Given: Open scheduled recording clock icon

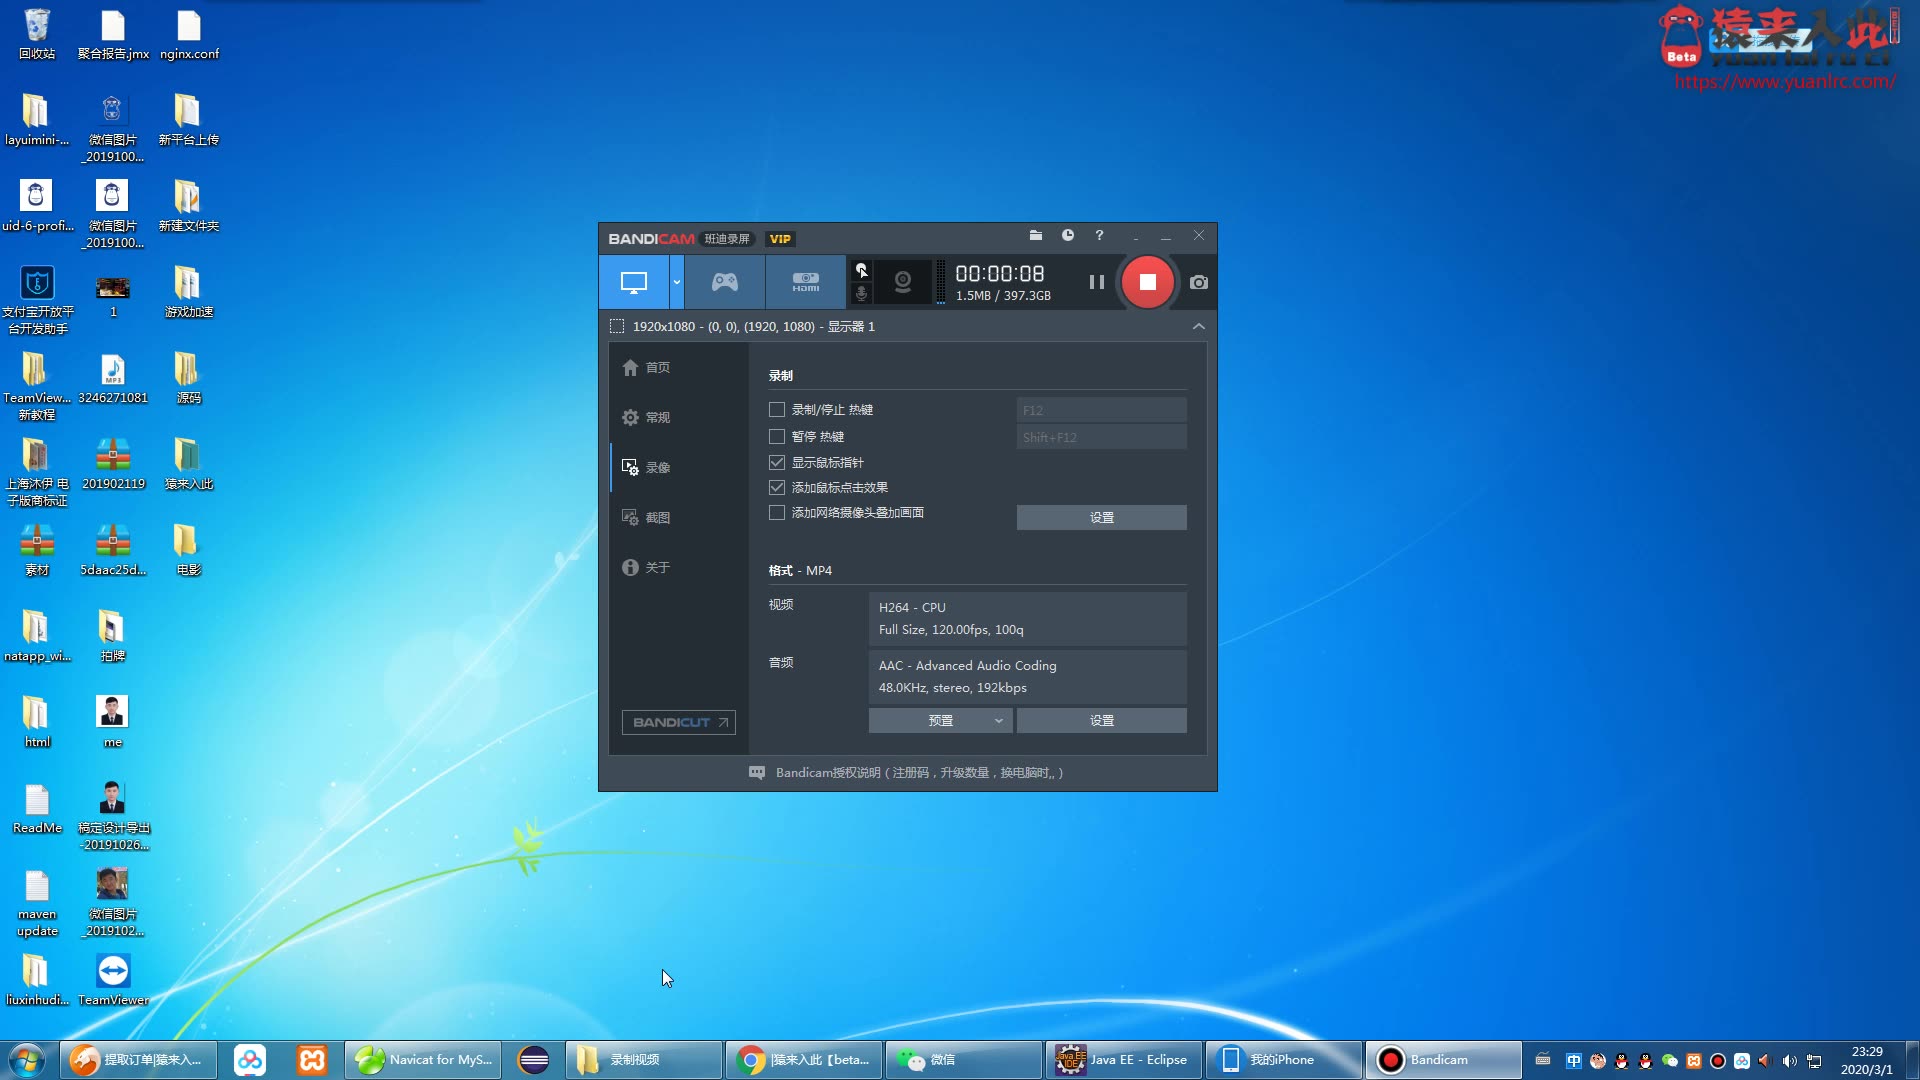Looking at the screenshot, I should point(1068,235).
